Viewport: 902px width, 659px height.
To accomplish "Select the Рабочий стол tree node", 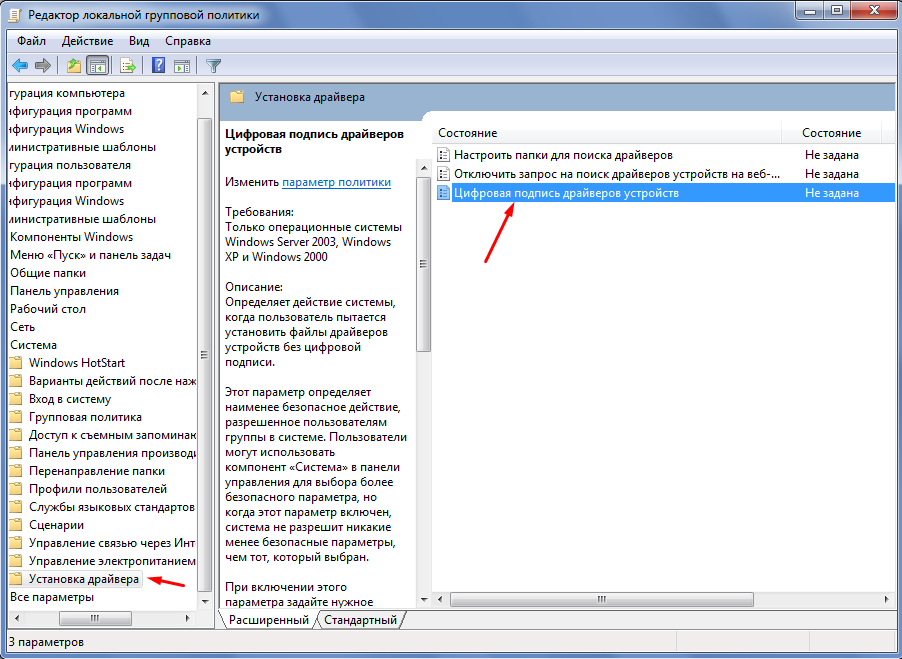I will coord(48,309).
